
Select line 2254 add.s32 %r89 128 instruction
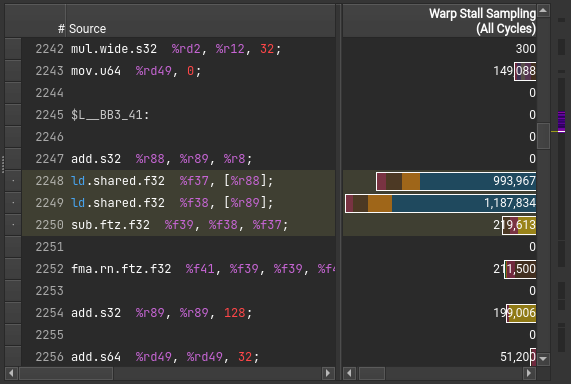(x=178, y=313)
